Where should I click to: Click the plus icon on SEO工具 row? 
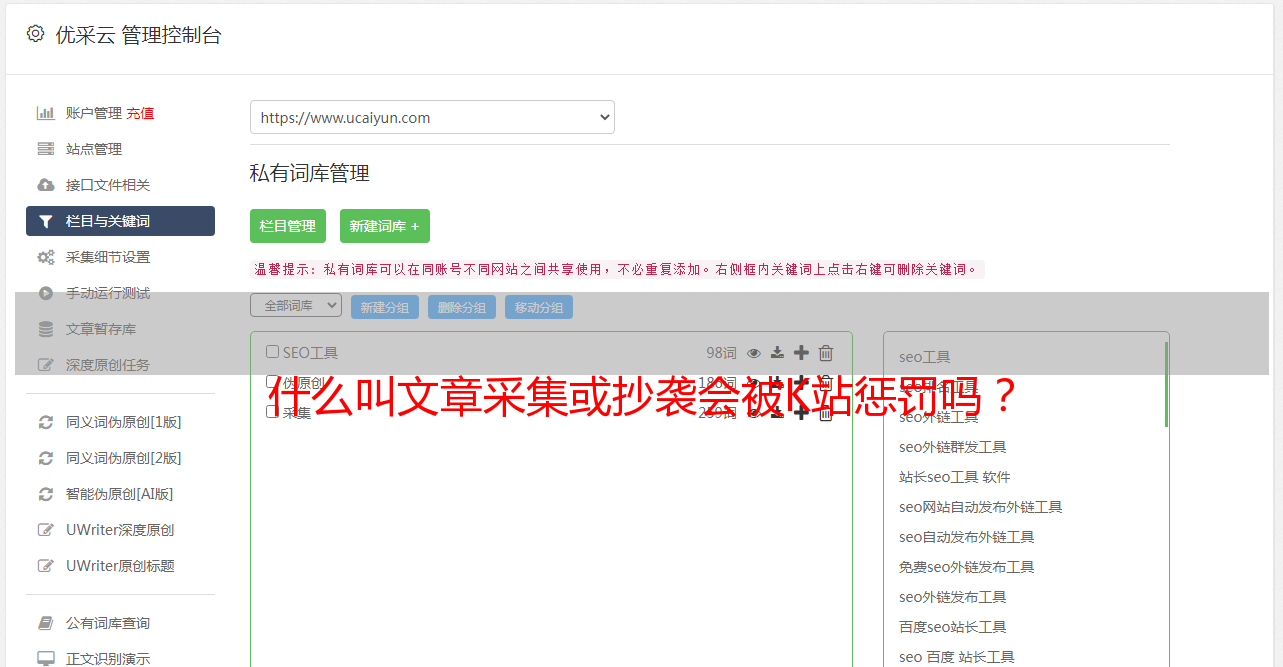click(801, 353)
